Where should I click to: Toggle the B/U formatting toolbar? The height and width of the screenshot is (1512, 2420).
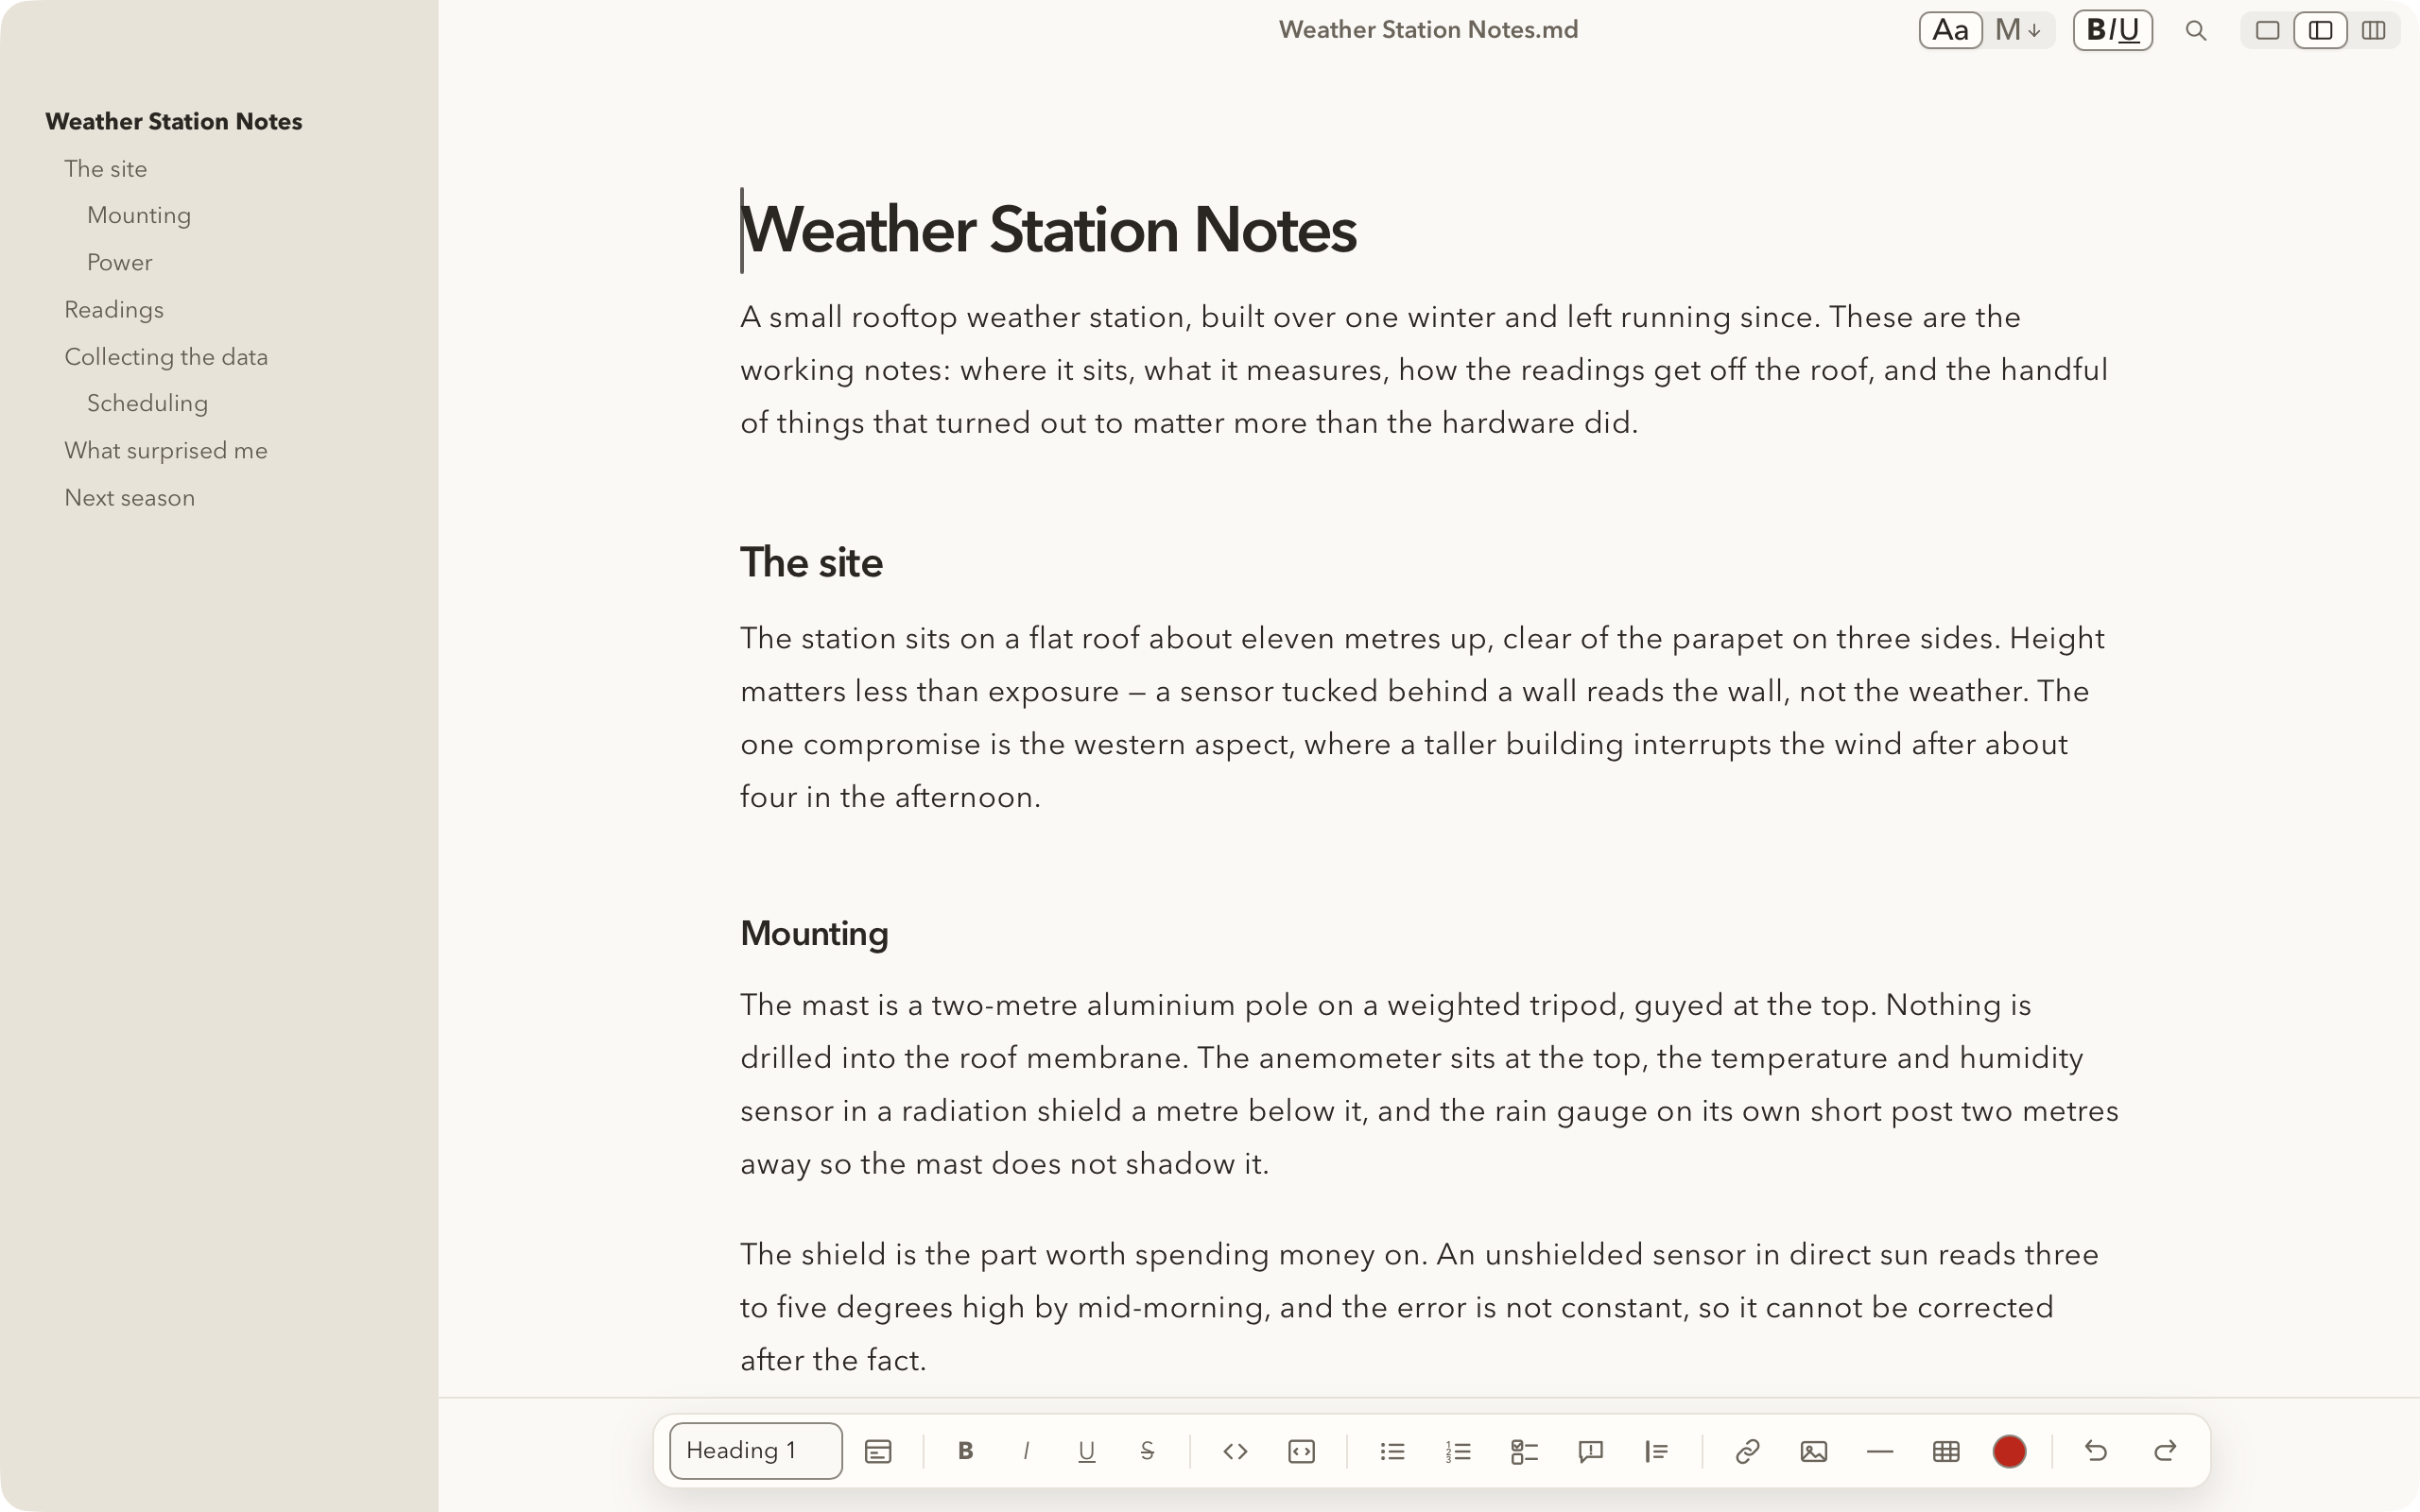(2112, 30)
